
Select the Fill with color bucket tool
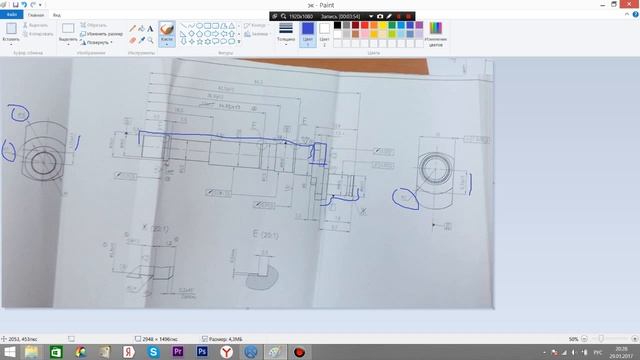142,29
